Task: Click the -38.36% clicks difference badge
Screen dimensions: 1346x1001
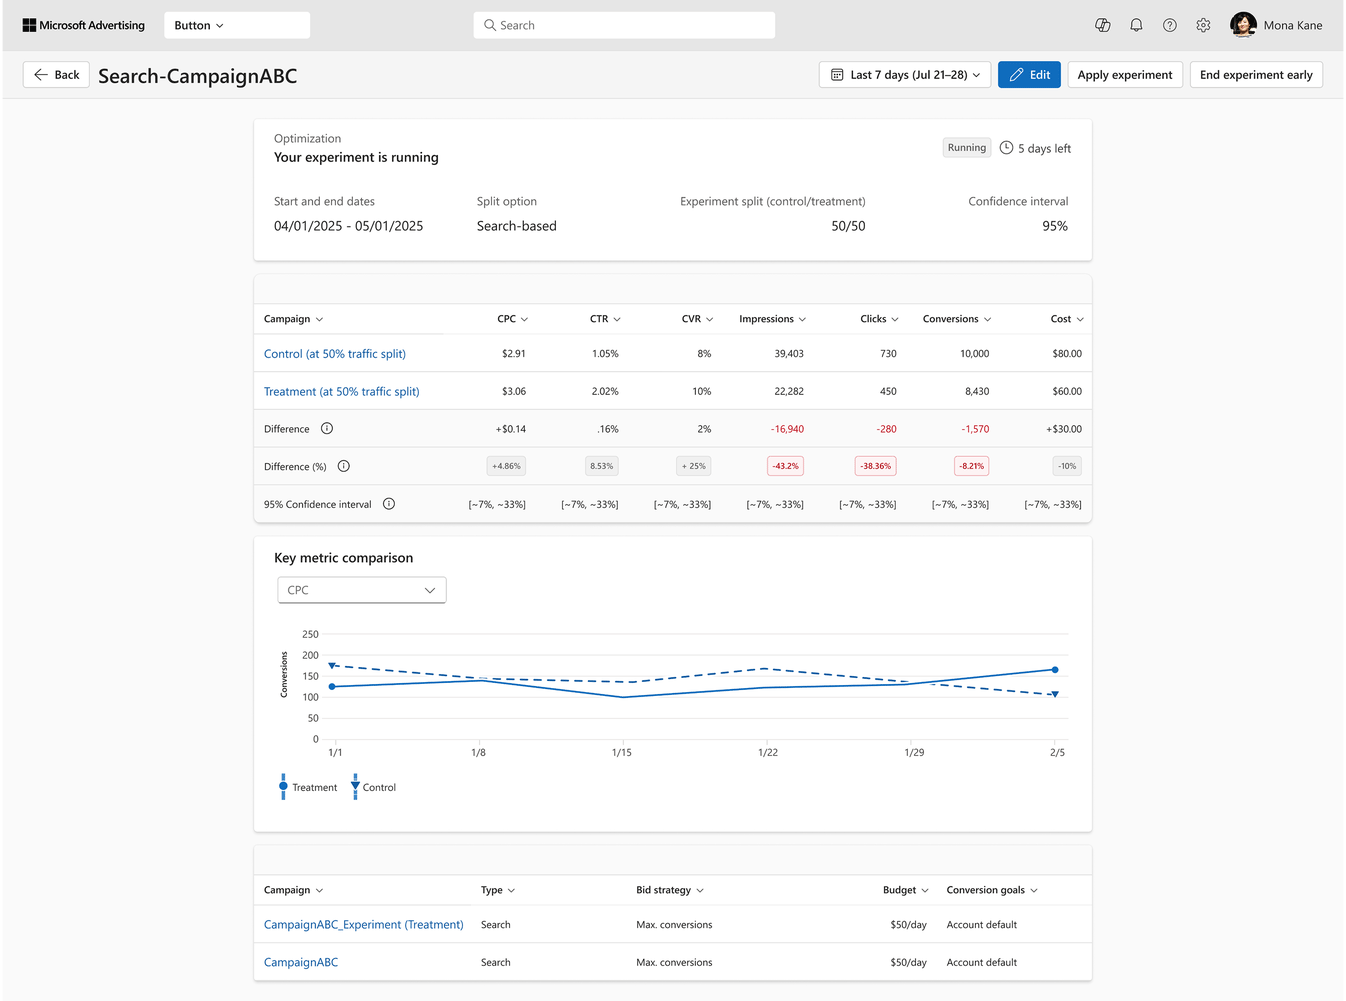Action: click(x=876, y=466)
